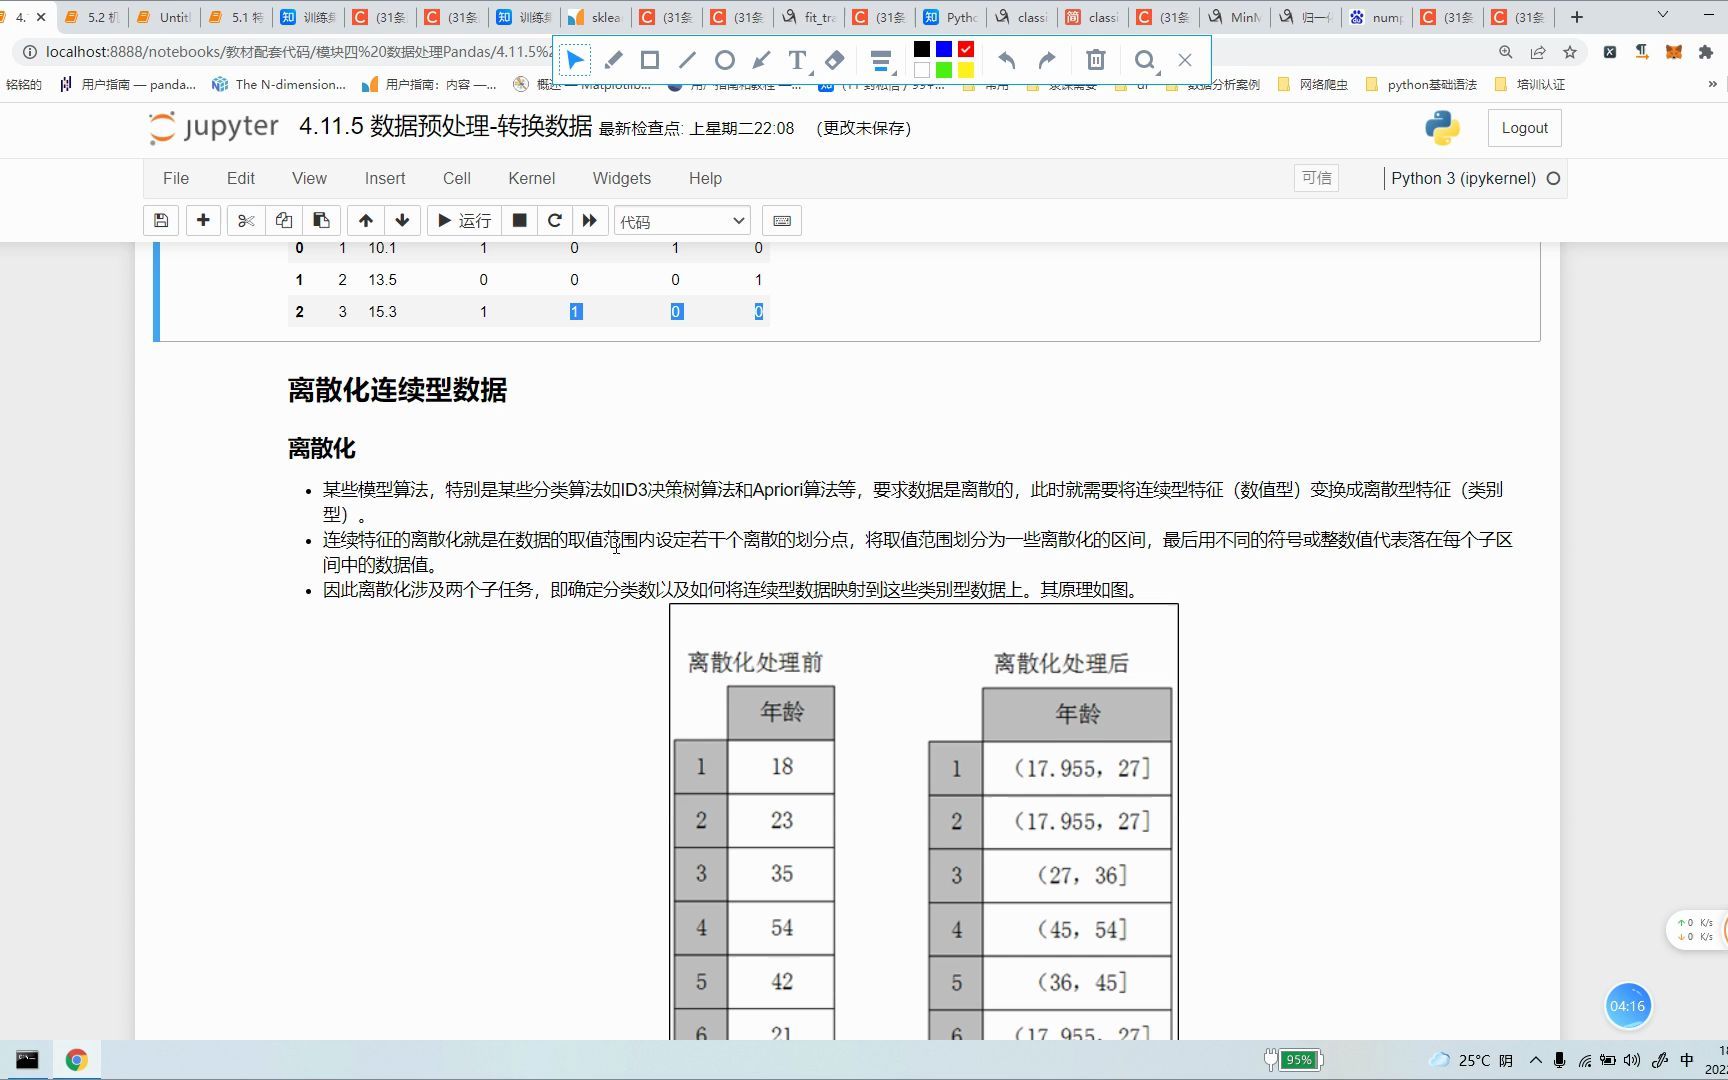Viewport: 1728px width, 1080px height.
Task: Toggle the selection cursor annotation tool
Action: [x=575, y=60]
